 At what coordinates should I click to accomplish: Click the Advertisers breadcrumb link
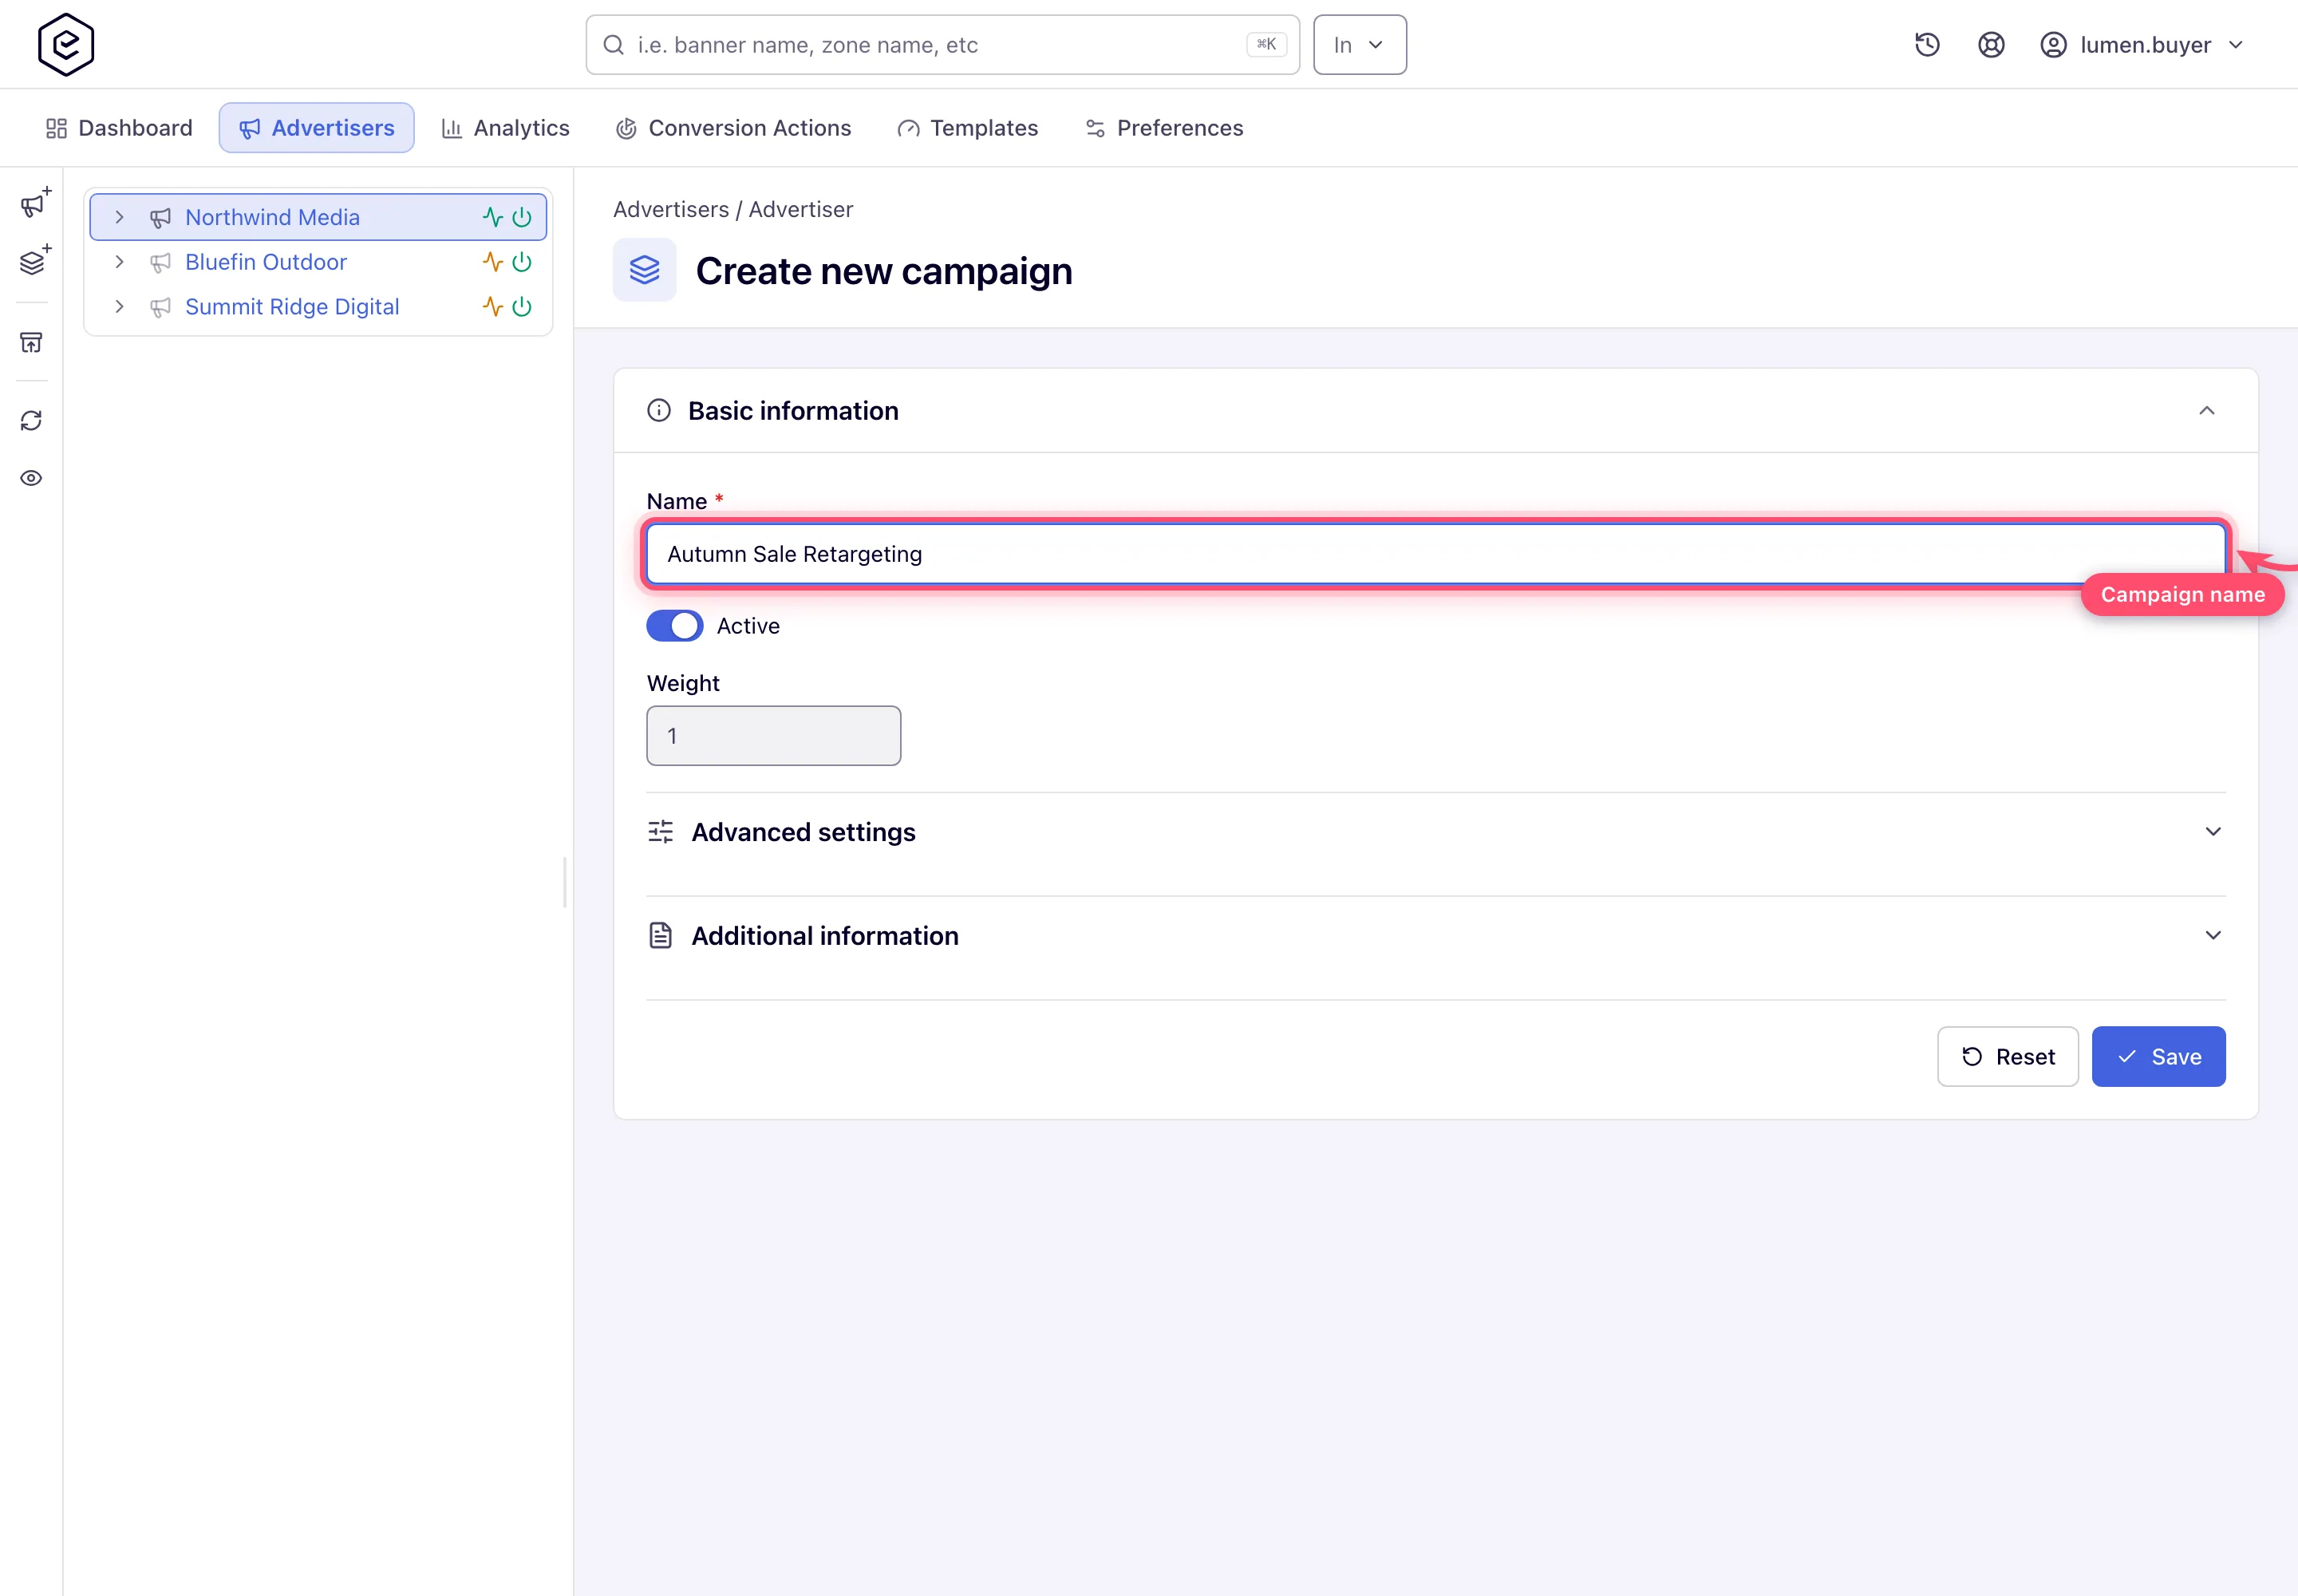click(671, 209)
